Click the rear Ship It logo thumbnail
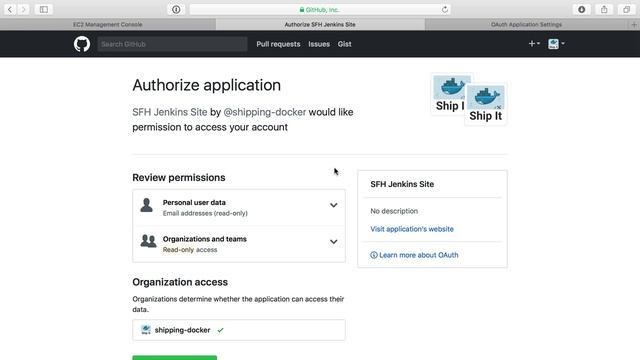Screen dimensions: 640x360 click(449, 95)
